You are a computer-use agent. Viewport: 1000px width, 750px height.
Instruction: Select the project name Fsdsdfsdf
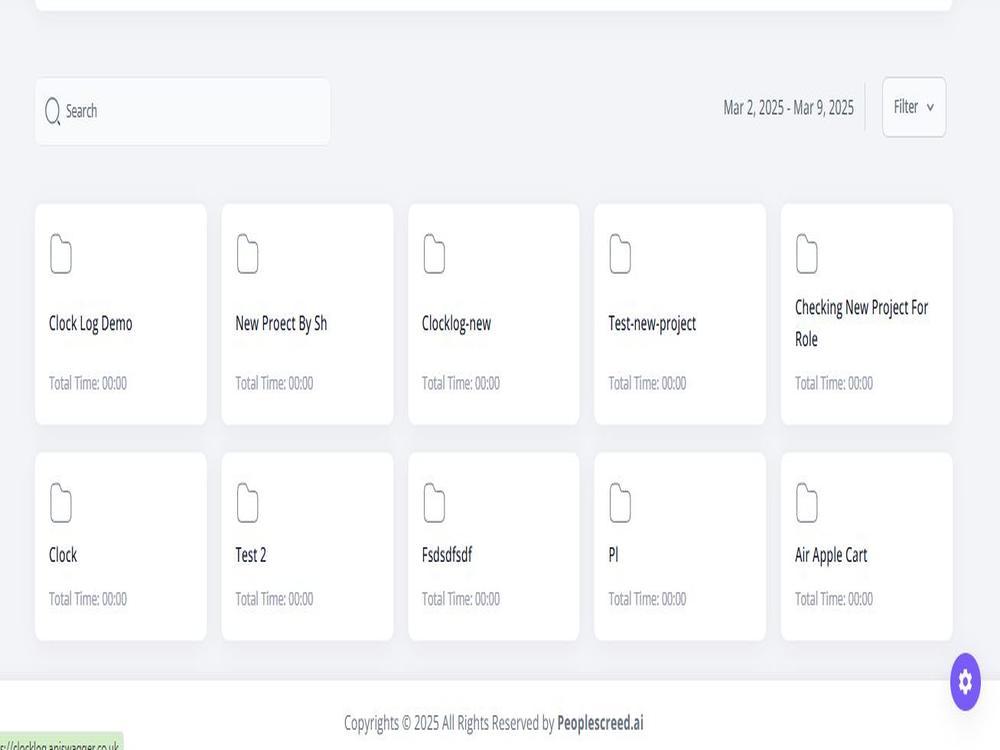pyautogui.click(x=447, y=555)
